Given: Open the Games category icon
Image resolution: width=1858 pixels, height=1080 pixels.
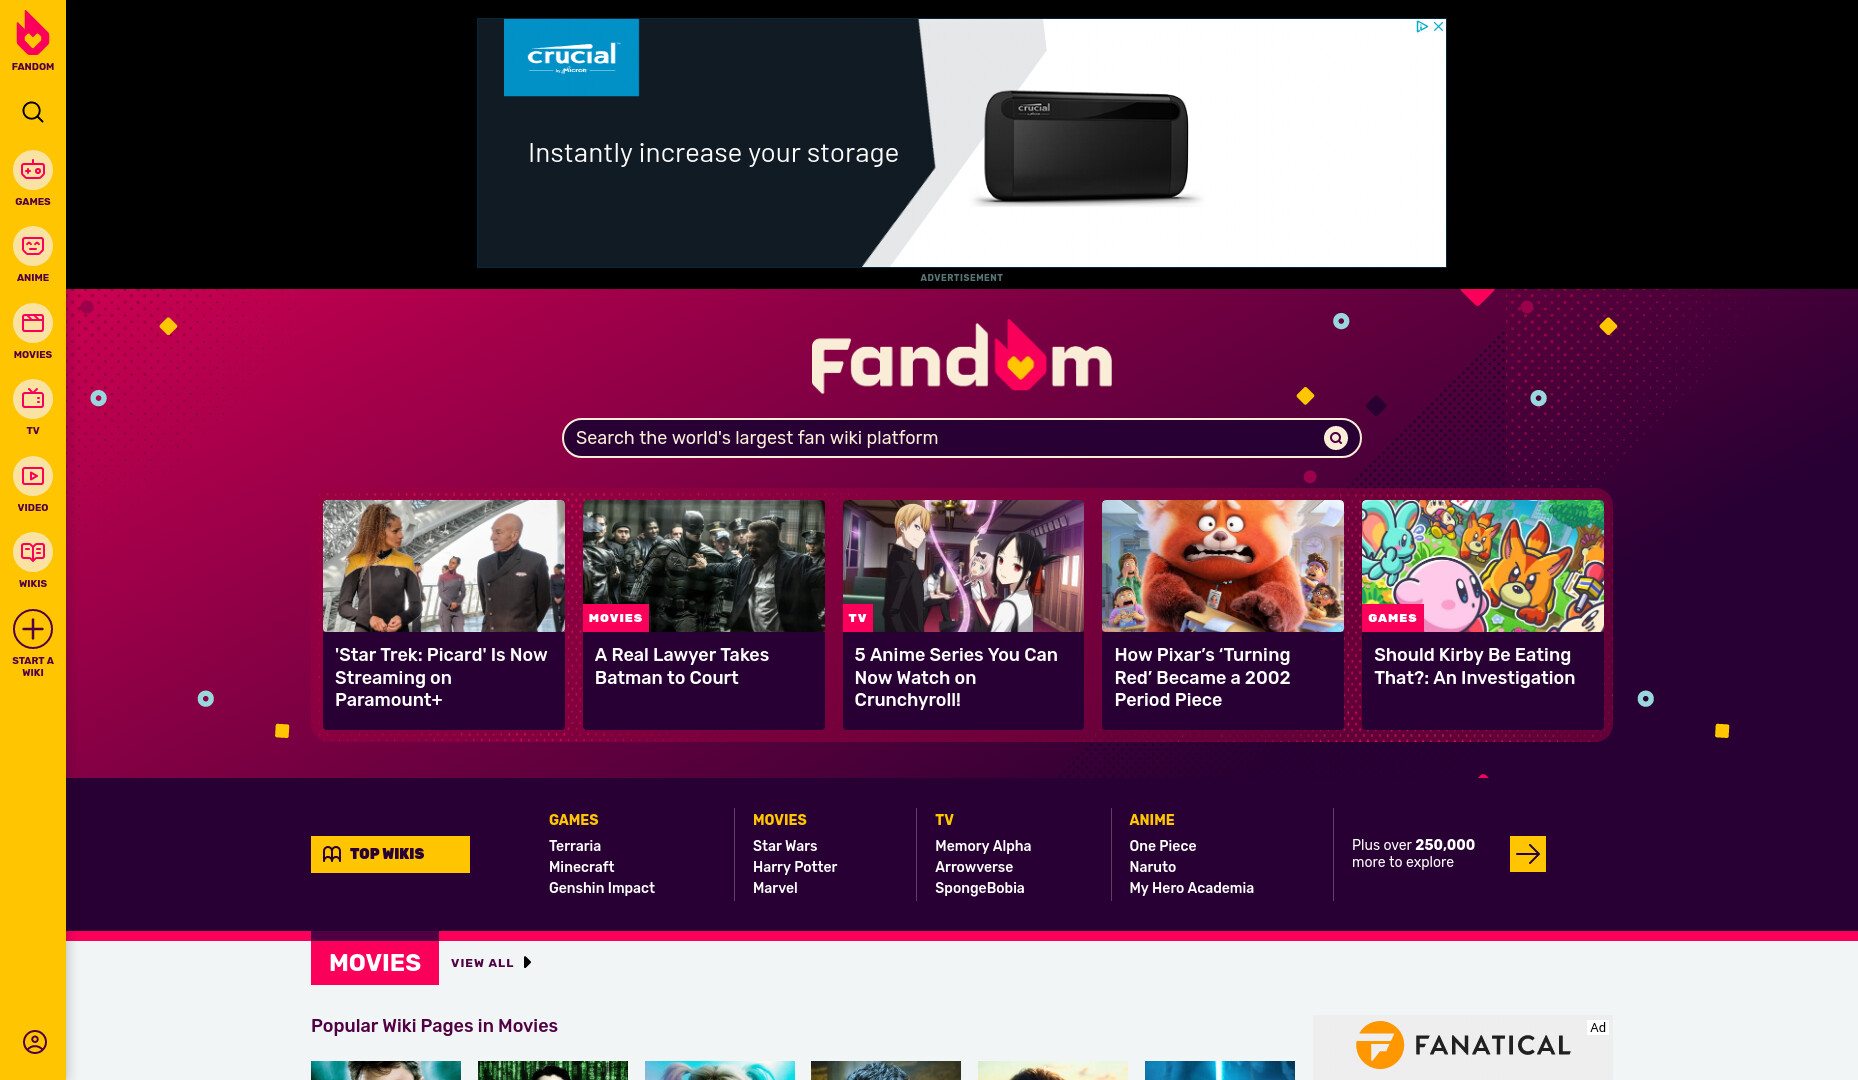Looking at the screenshot, I should [33, 170].
